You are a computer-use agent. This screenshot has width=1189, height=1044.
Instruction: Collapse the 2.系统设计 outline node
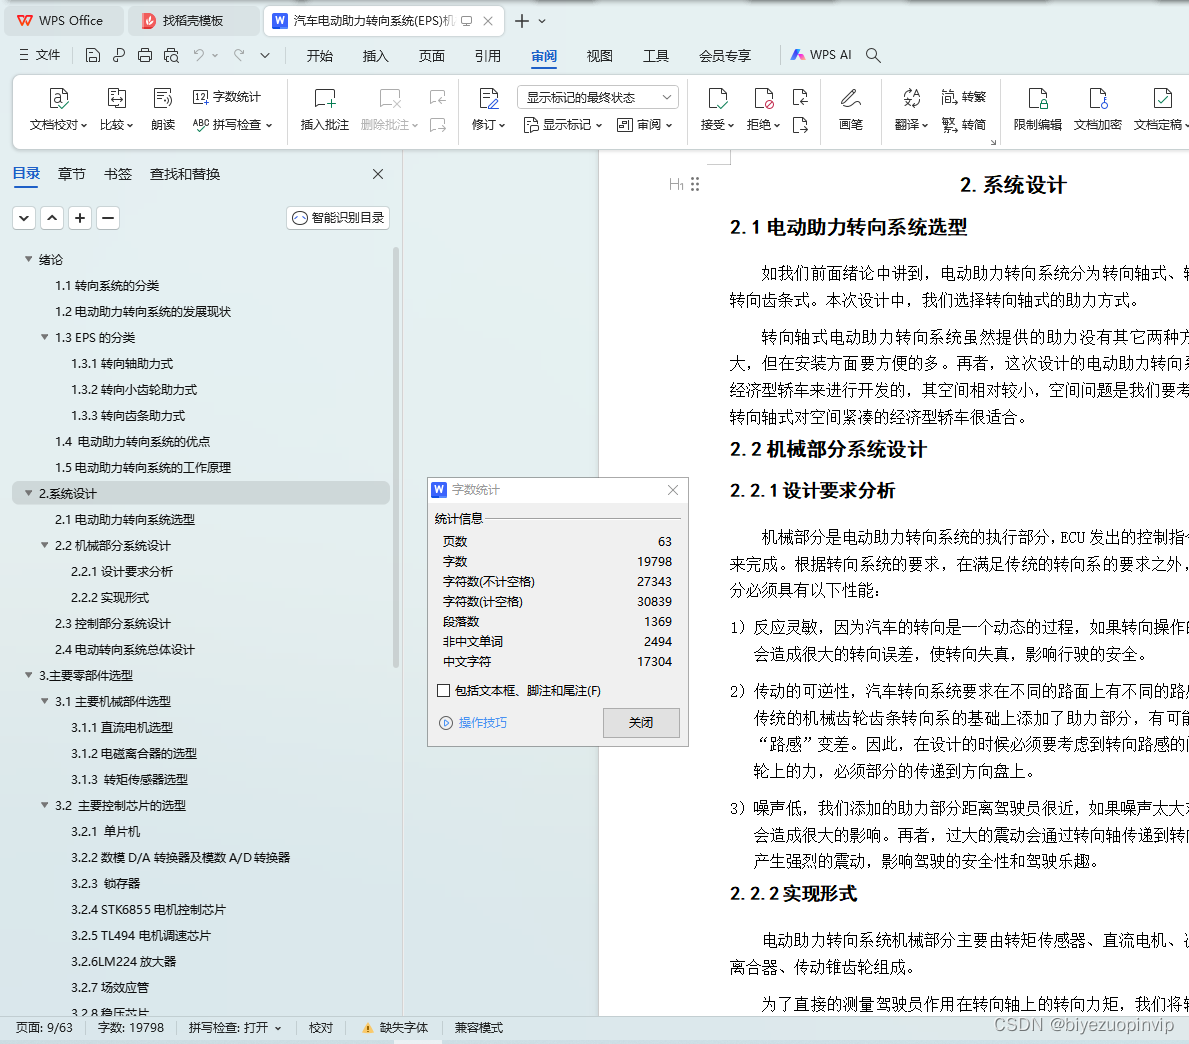(x=29, y=494)
